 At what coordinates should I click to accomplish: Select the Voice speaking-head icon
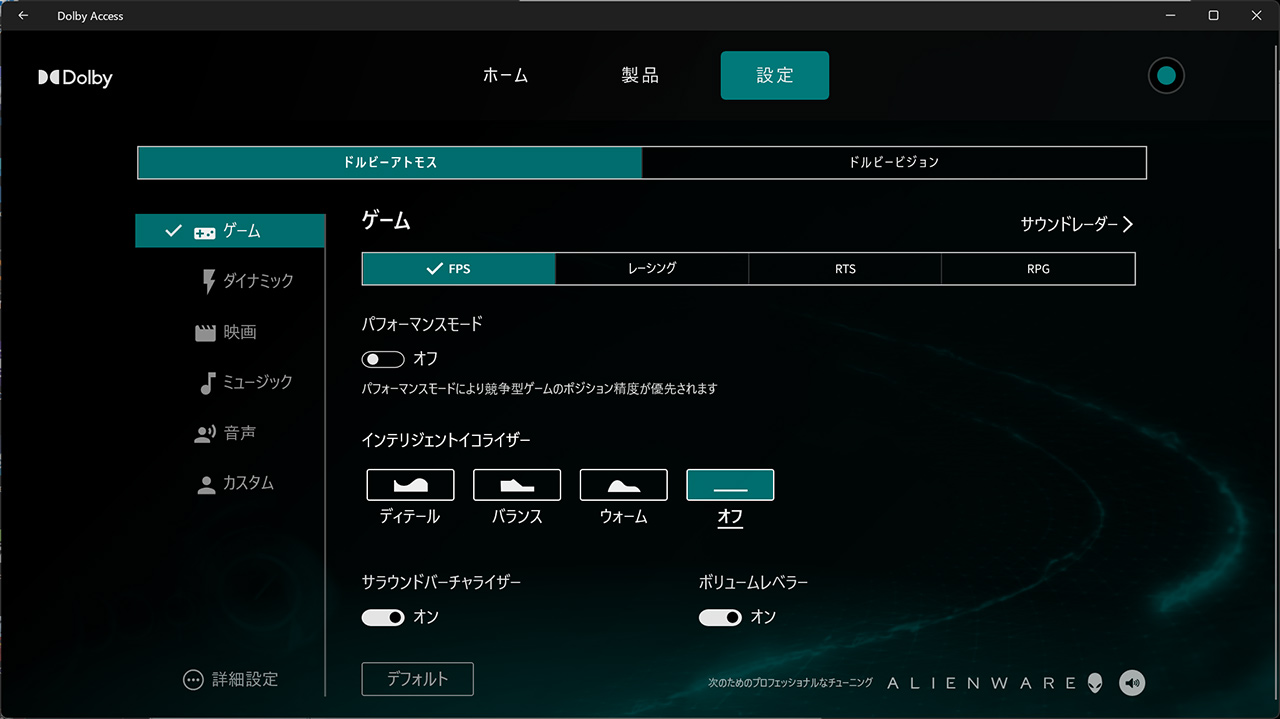[205, 434]
